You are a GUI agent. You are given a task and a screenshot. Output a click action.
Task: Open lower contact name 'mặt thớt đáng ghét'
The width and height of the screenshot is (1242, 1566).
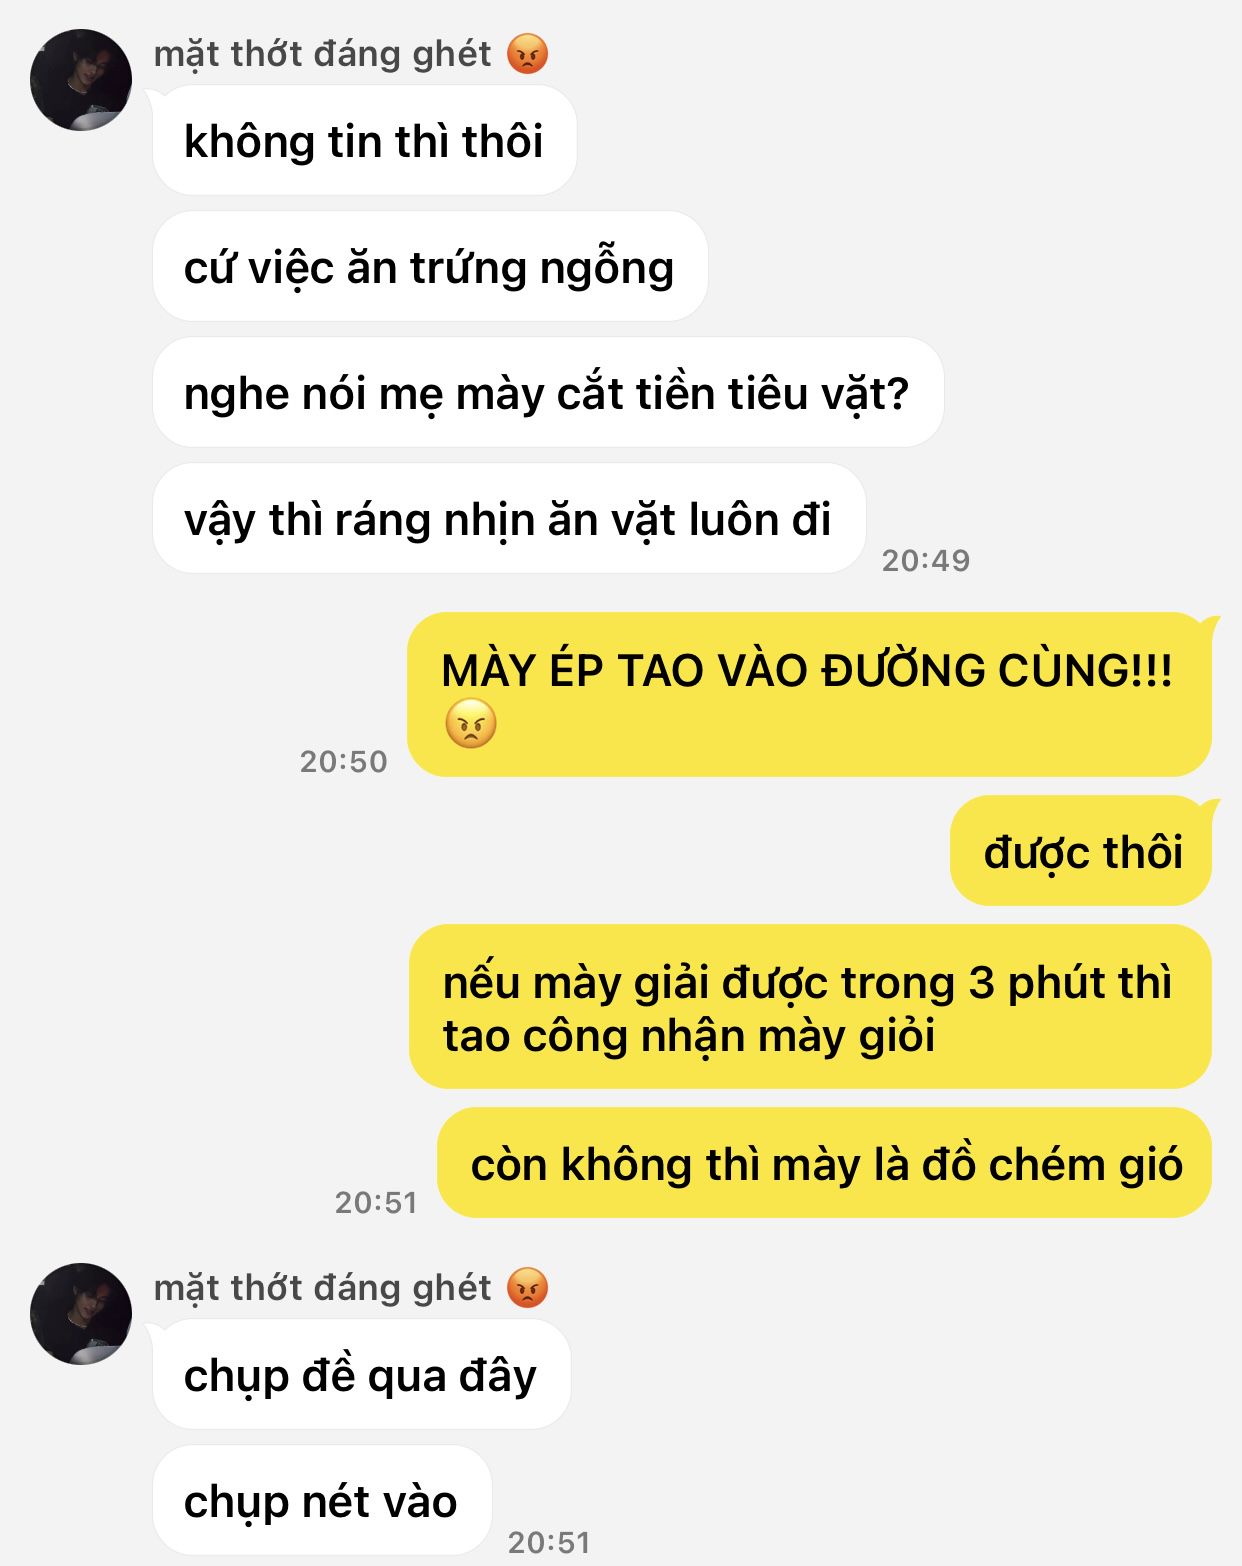pos(322,1288)
